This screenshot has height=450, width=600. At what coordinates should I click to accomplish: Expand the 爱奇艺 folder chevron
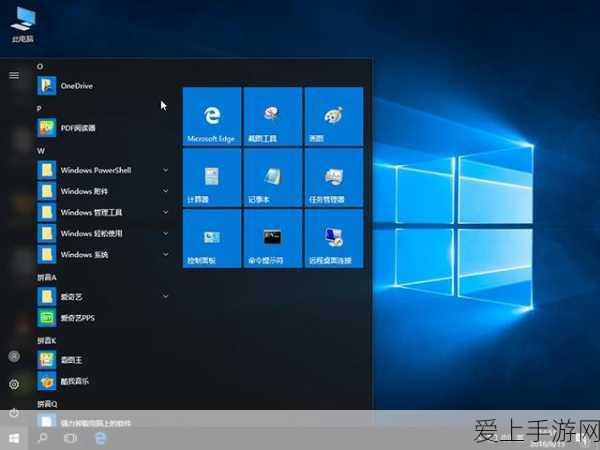165,296
